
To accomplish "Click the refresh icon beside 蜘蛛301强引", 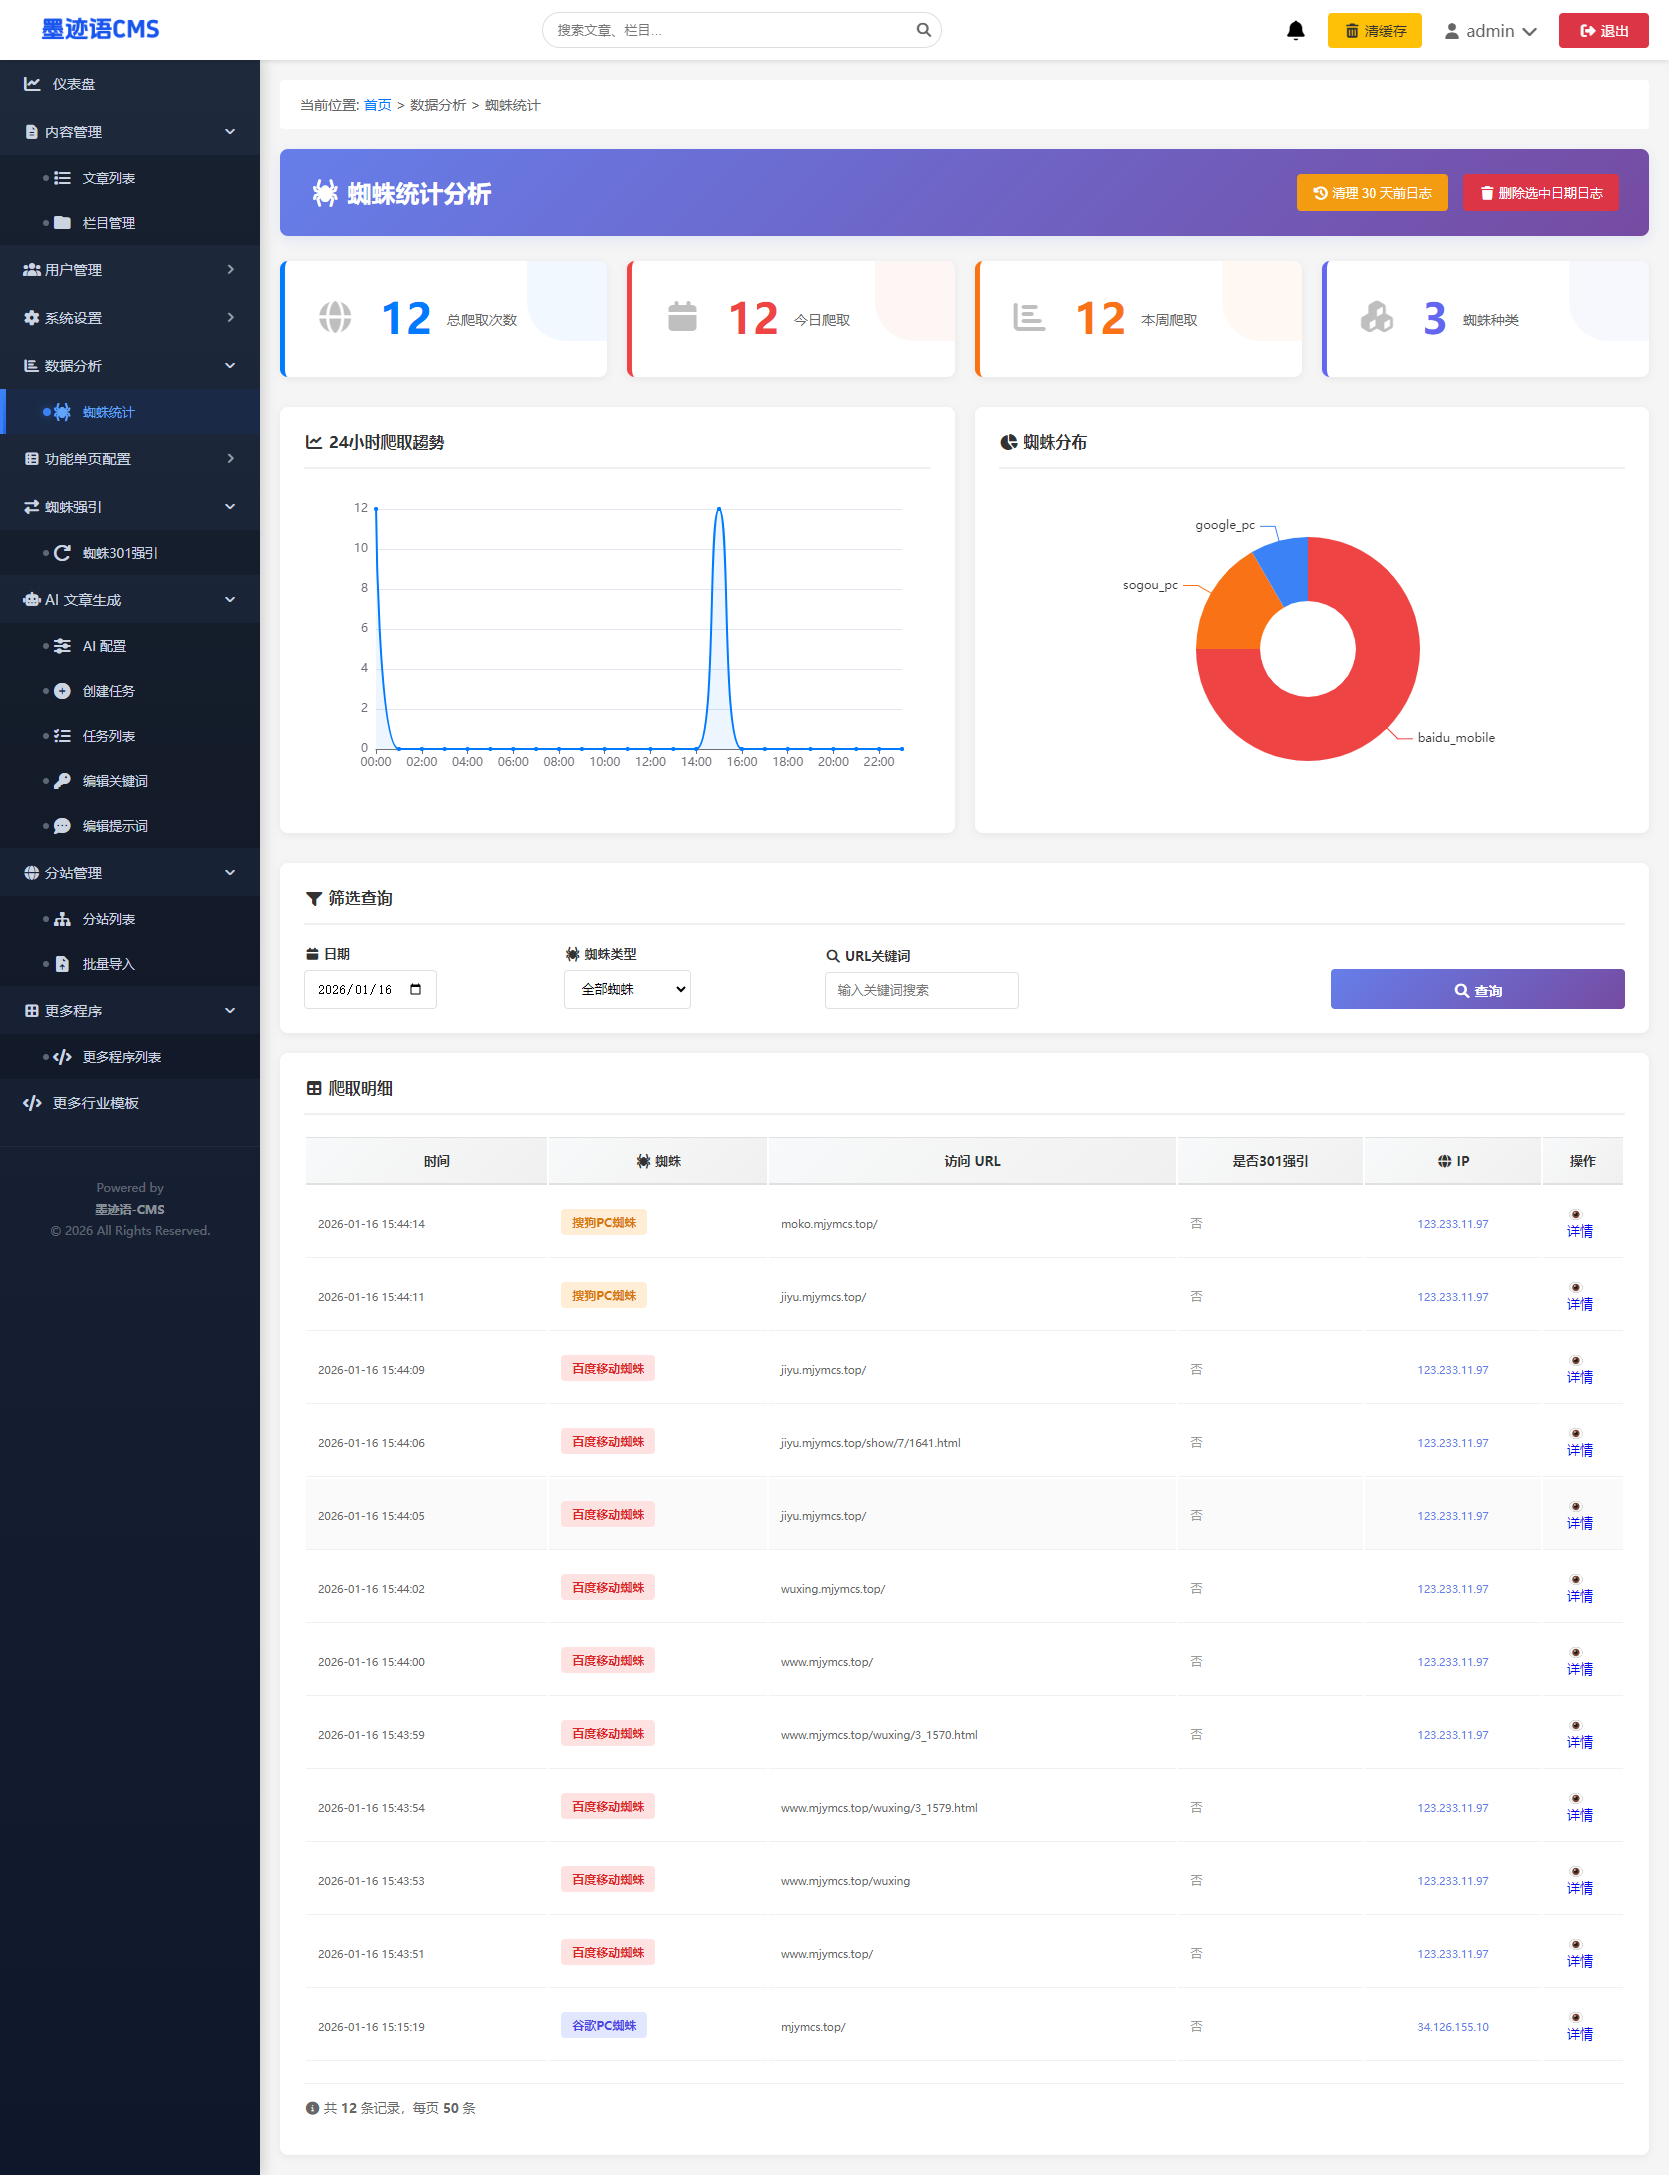I will click(62, 553).
